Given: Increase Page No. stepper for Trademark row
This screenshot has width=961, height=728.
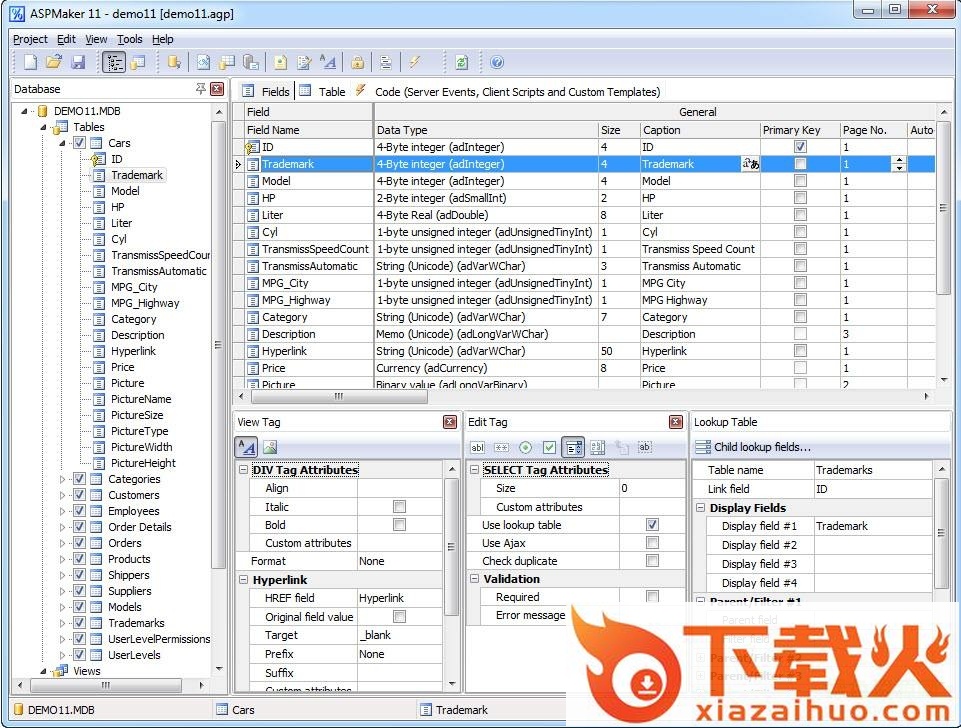Looking at the screenshot, I should tap(899, 160).
